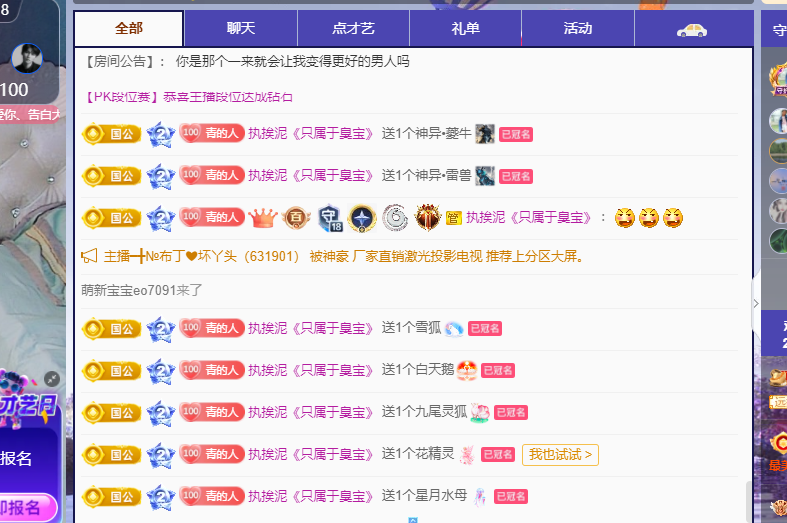Click the fullscreen shrink arrows icon
Screen dimensions: 787x523
pyautogui.click(x=52, y=379)
